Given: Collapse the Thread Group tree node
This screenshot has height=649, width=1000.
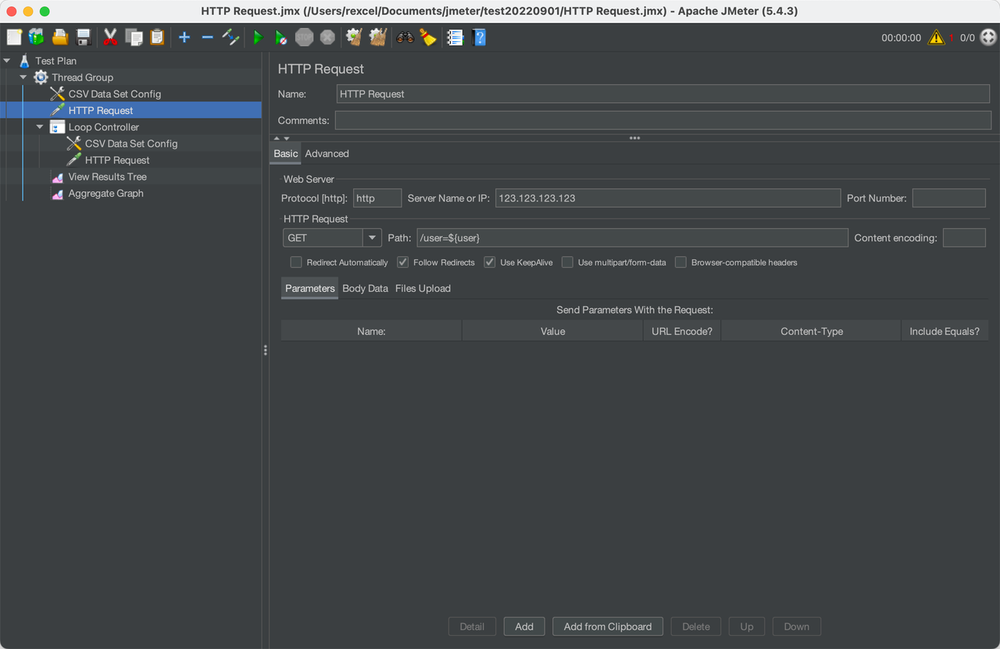Looking at the screenshot, I should [x=23, y=77].
